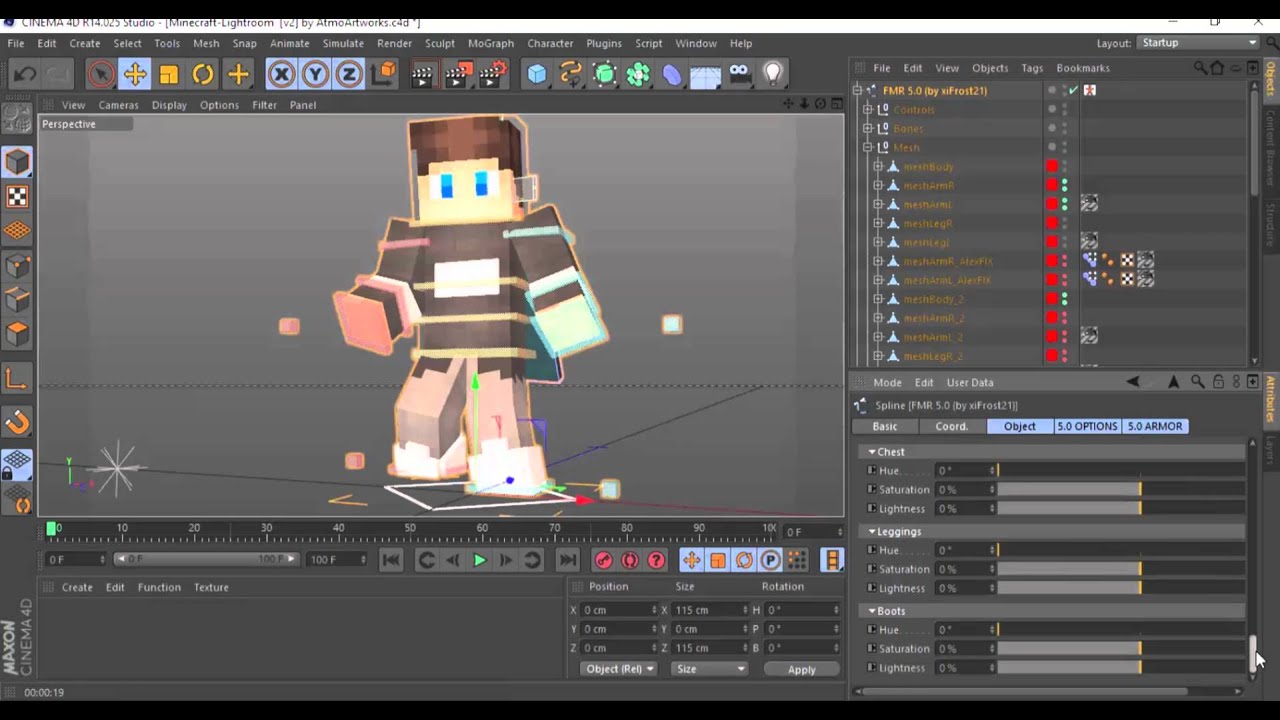Go to start of timeline
Viewport: 1280px width, 720px height.
point(391,560)
